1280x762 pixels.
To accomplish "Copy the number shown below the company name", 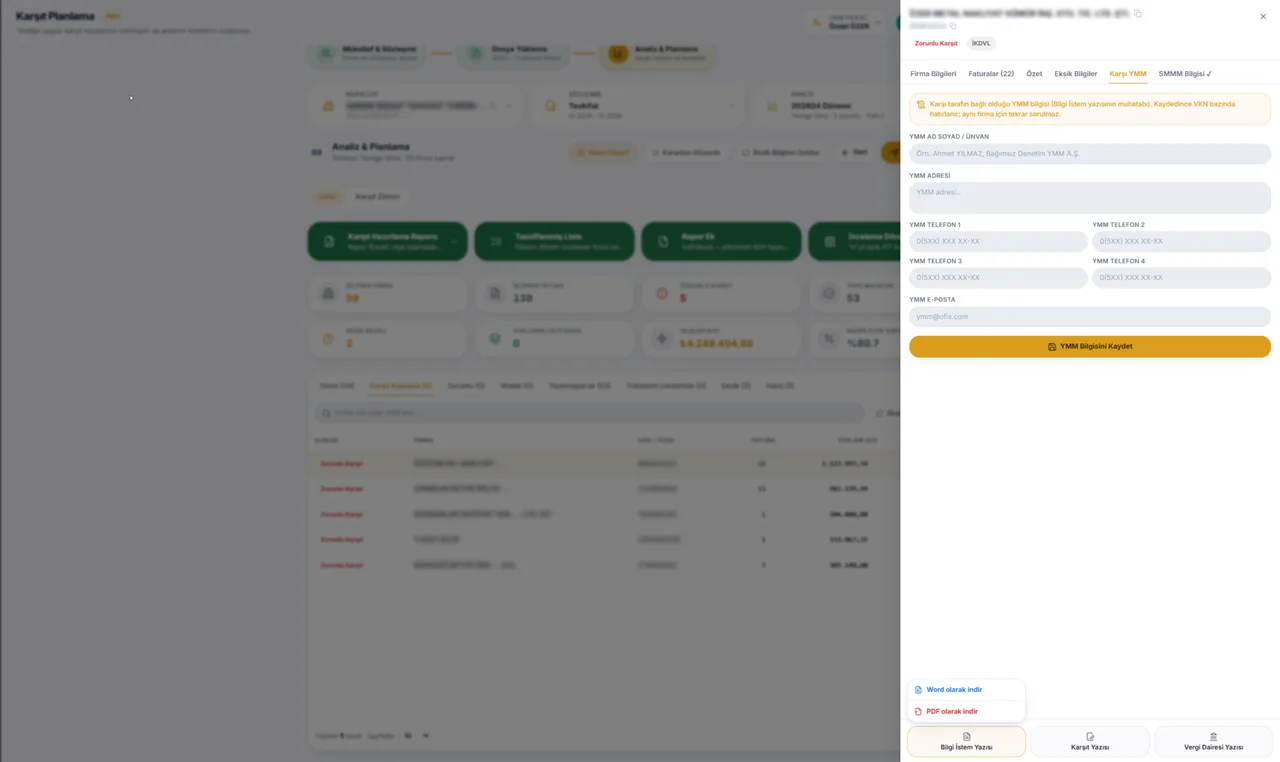I will (953, 26).
